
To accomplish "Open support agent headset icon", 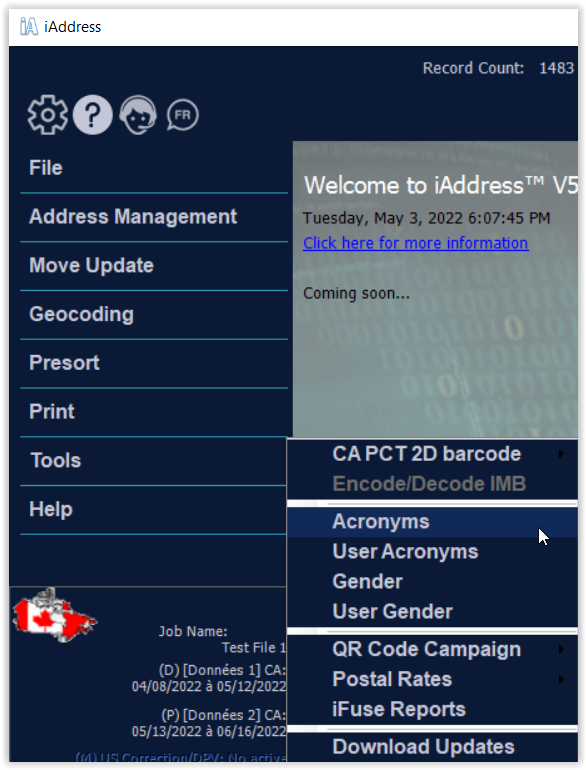I will (138, 115).
